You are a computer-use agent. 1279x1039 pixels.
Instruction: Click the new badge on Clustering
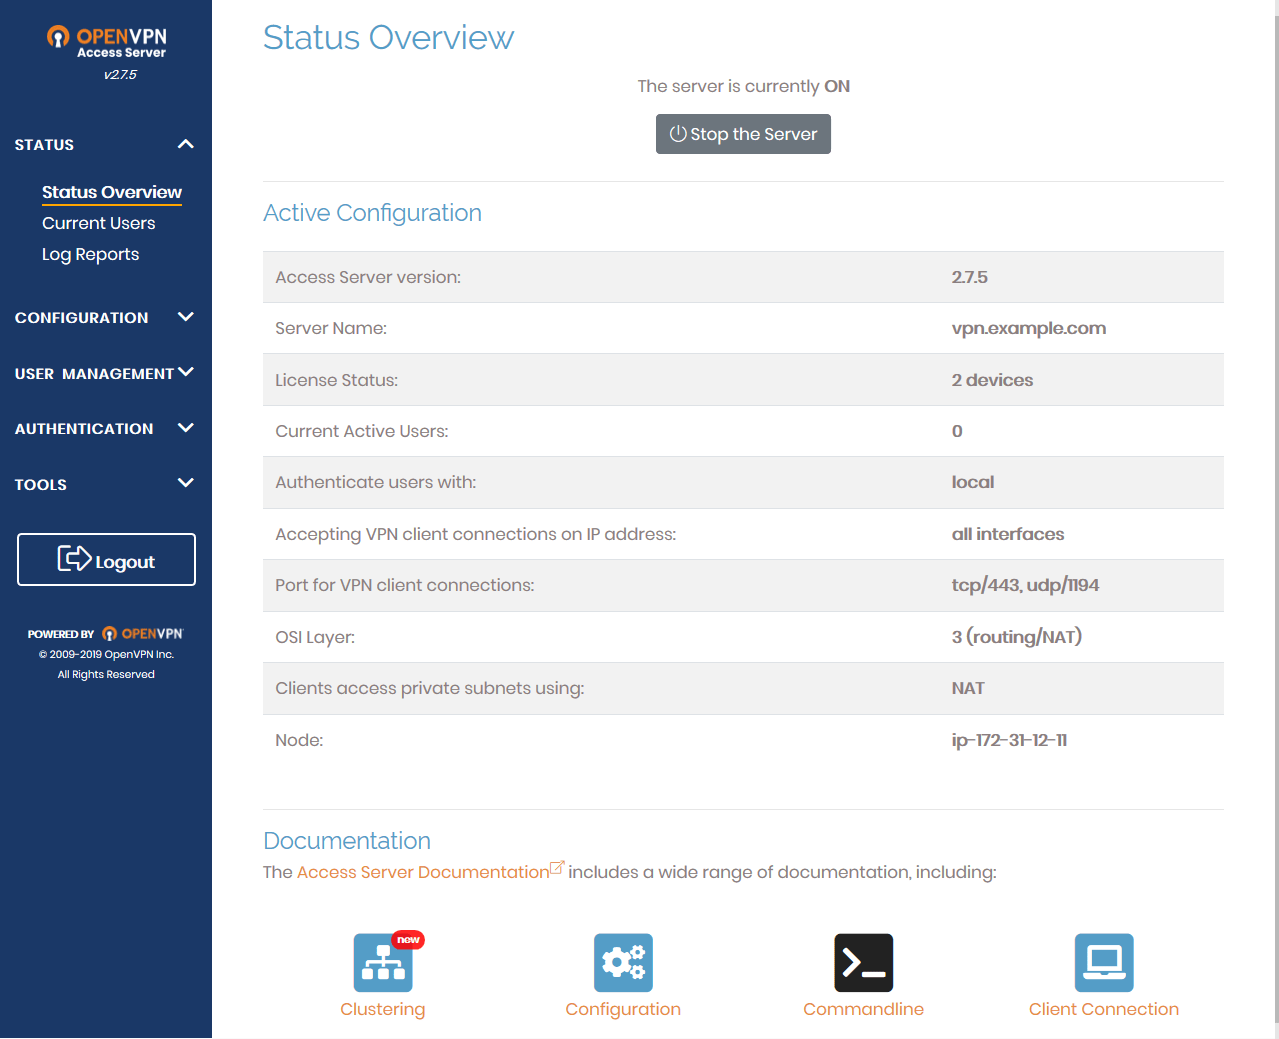tap(407, 939)
